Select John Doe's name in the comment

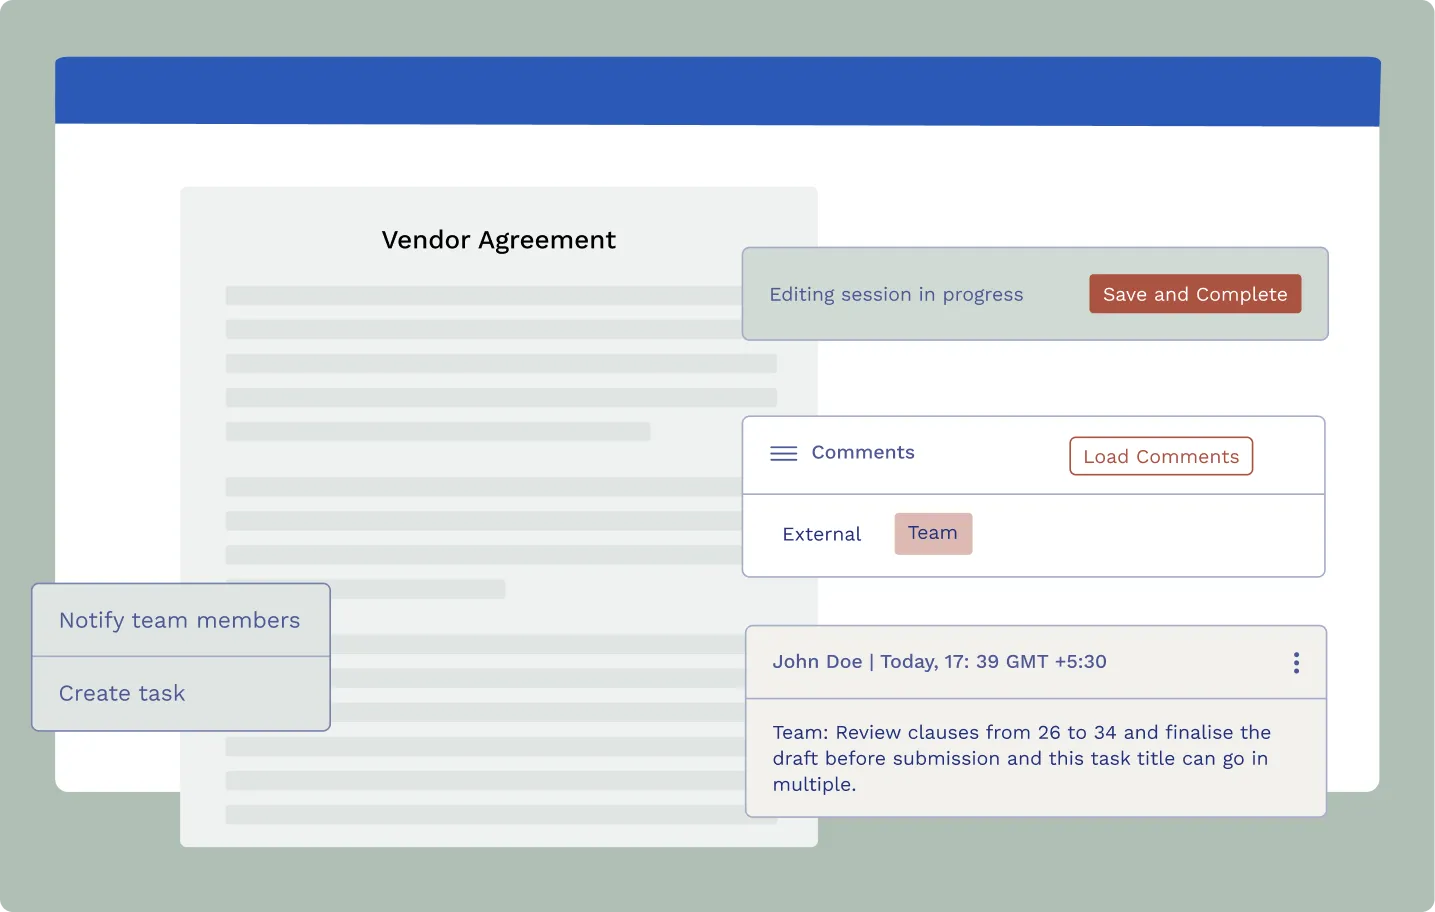(x=817, y=661)
